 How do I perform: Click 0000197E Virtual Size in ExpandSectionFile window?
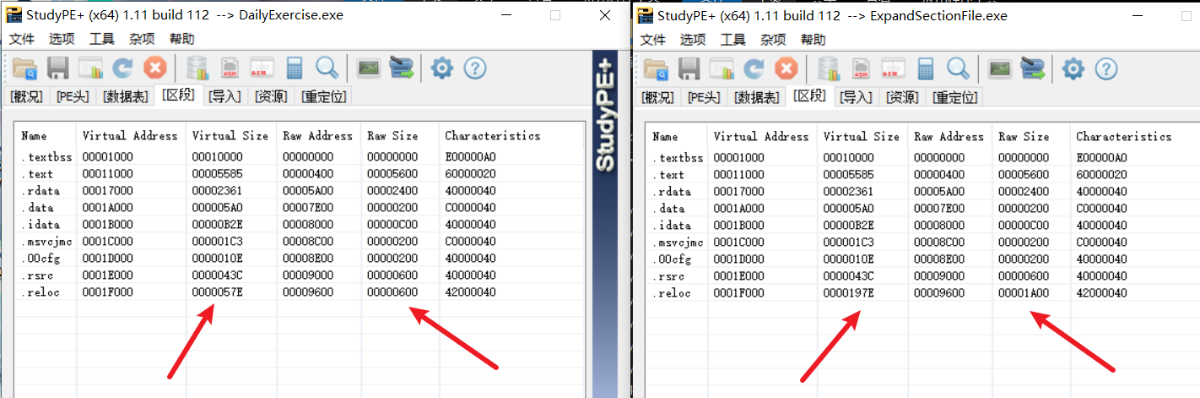click(x=849, y=293)
